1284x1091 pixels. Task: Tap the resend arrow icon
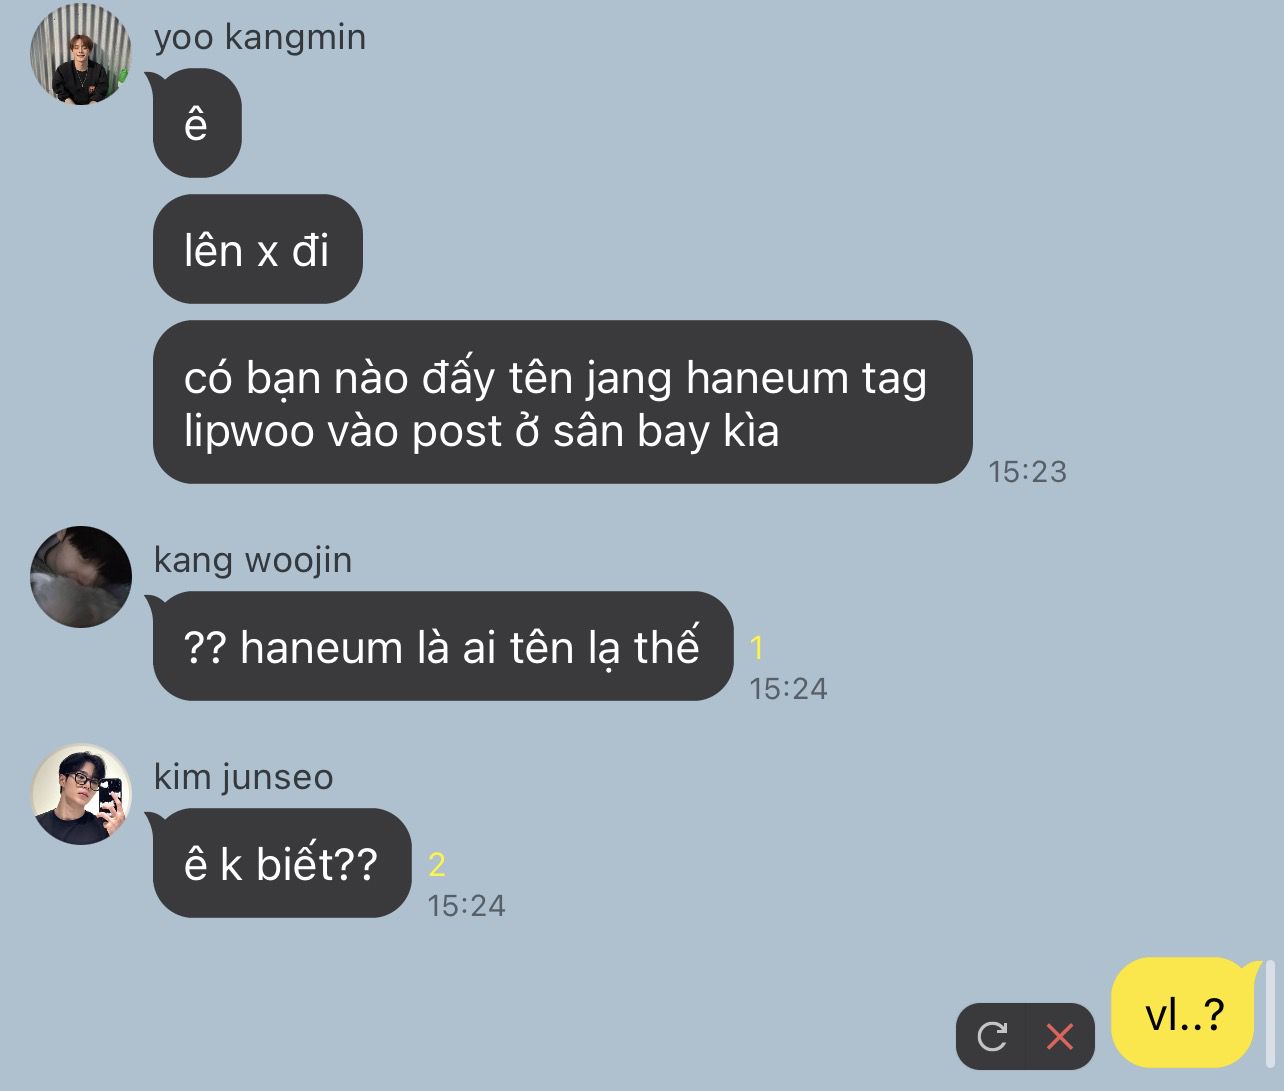click(991, 1036)
